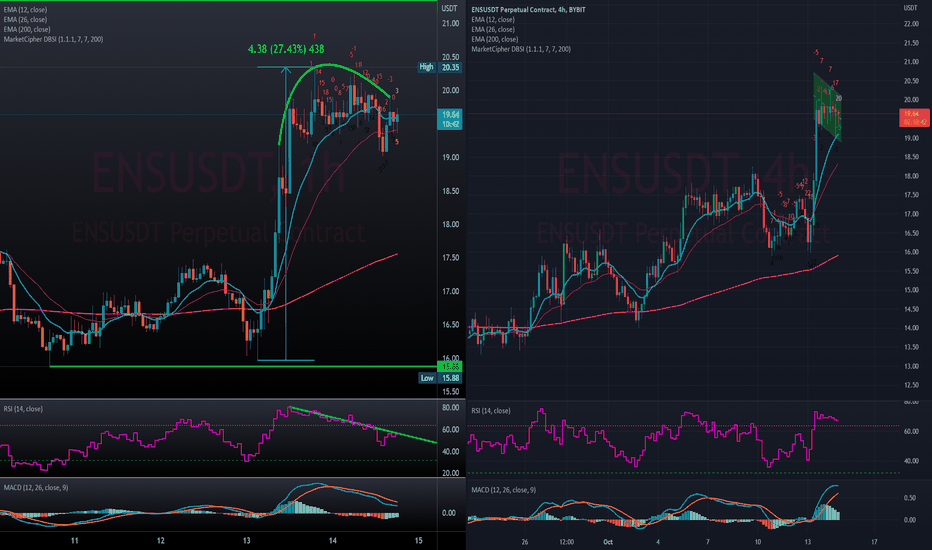Select the green RSI trendline on 1h chart
The width and height of the screenshot is (932, 550).
click(363, 425)
